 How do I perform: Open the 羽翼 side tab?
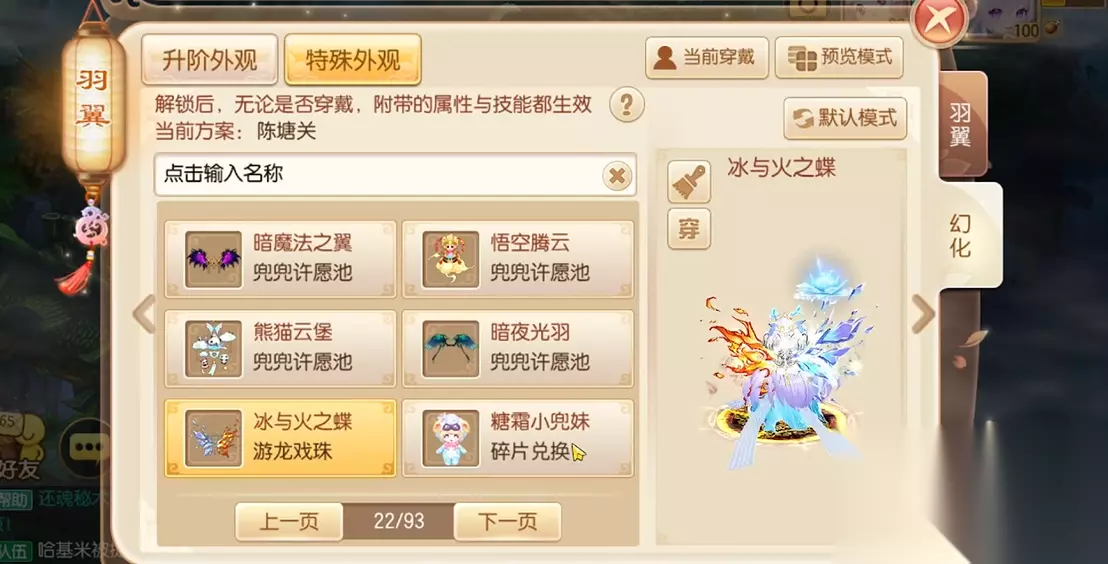(x=961, y=124)
